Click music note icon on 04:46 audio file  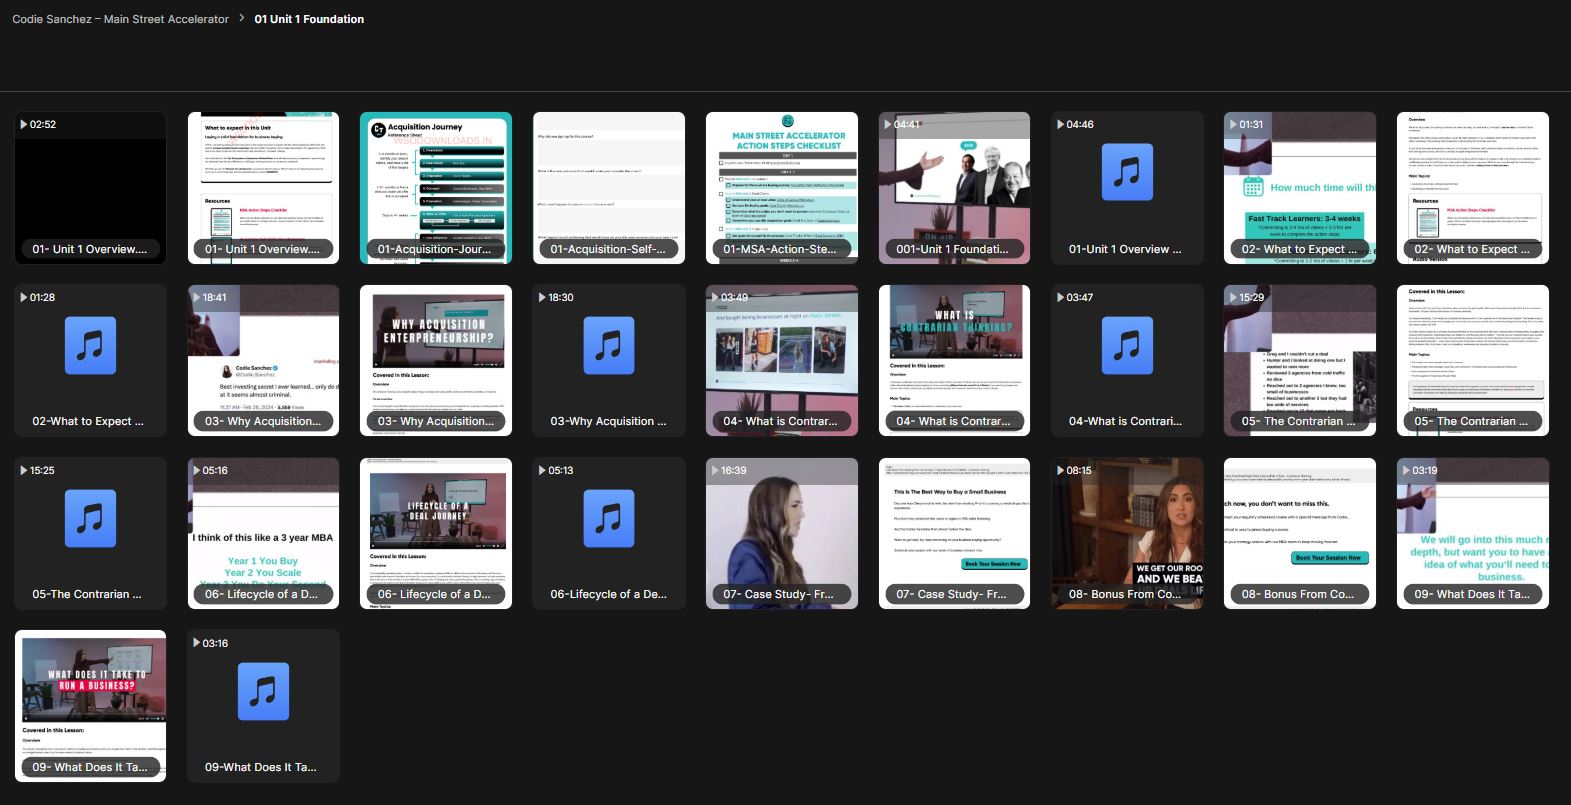1127,173
